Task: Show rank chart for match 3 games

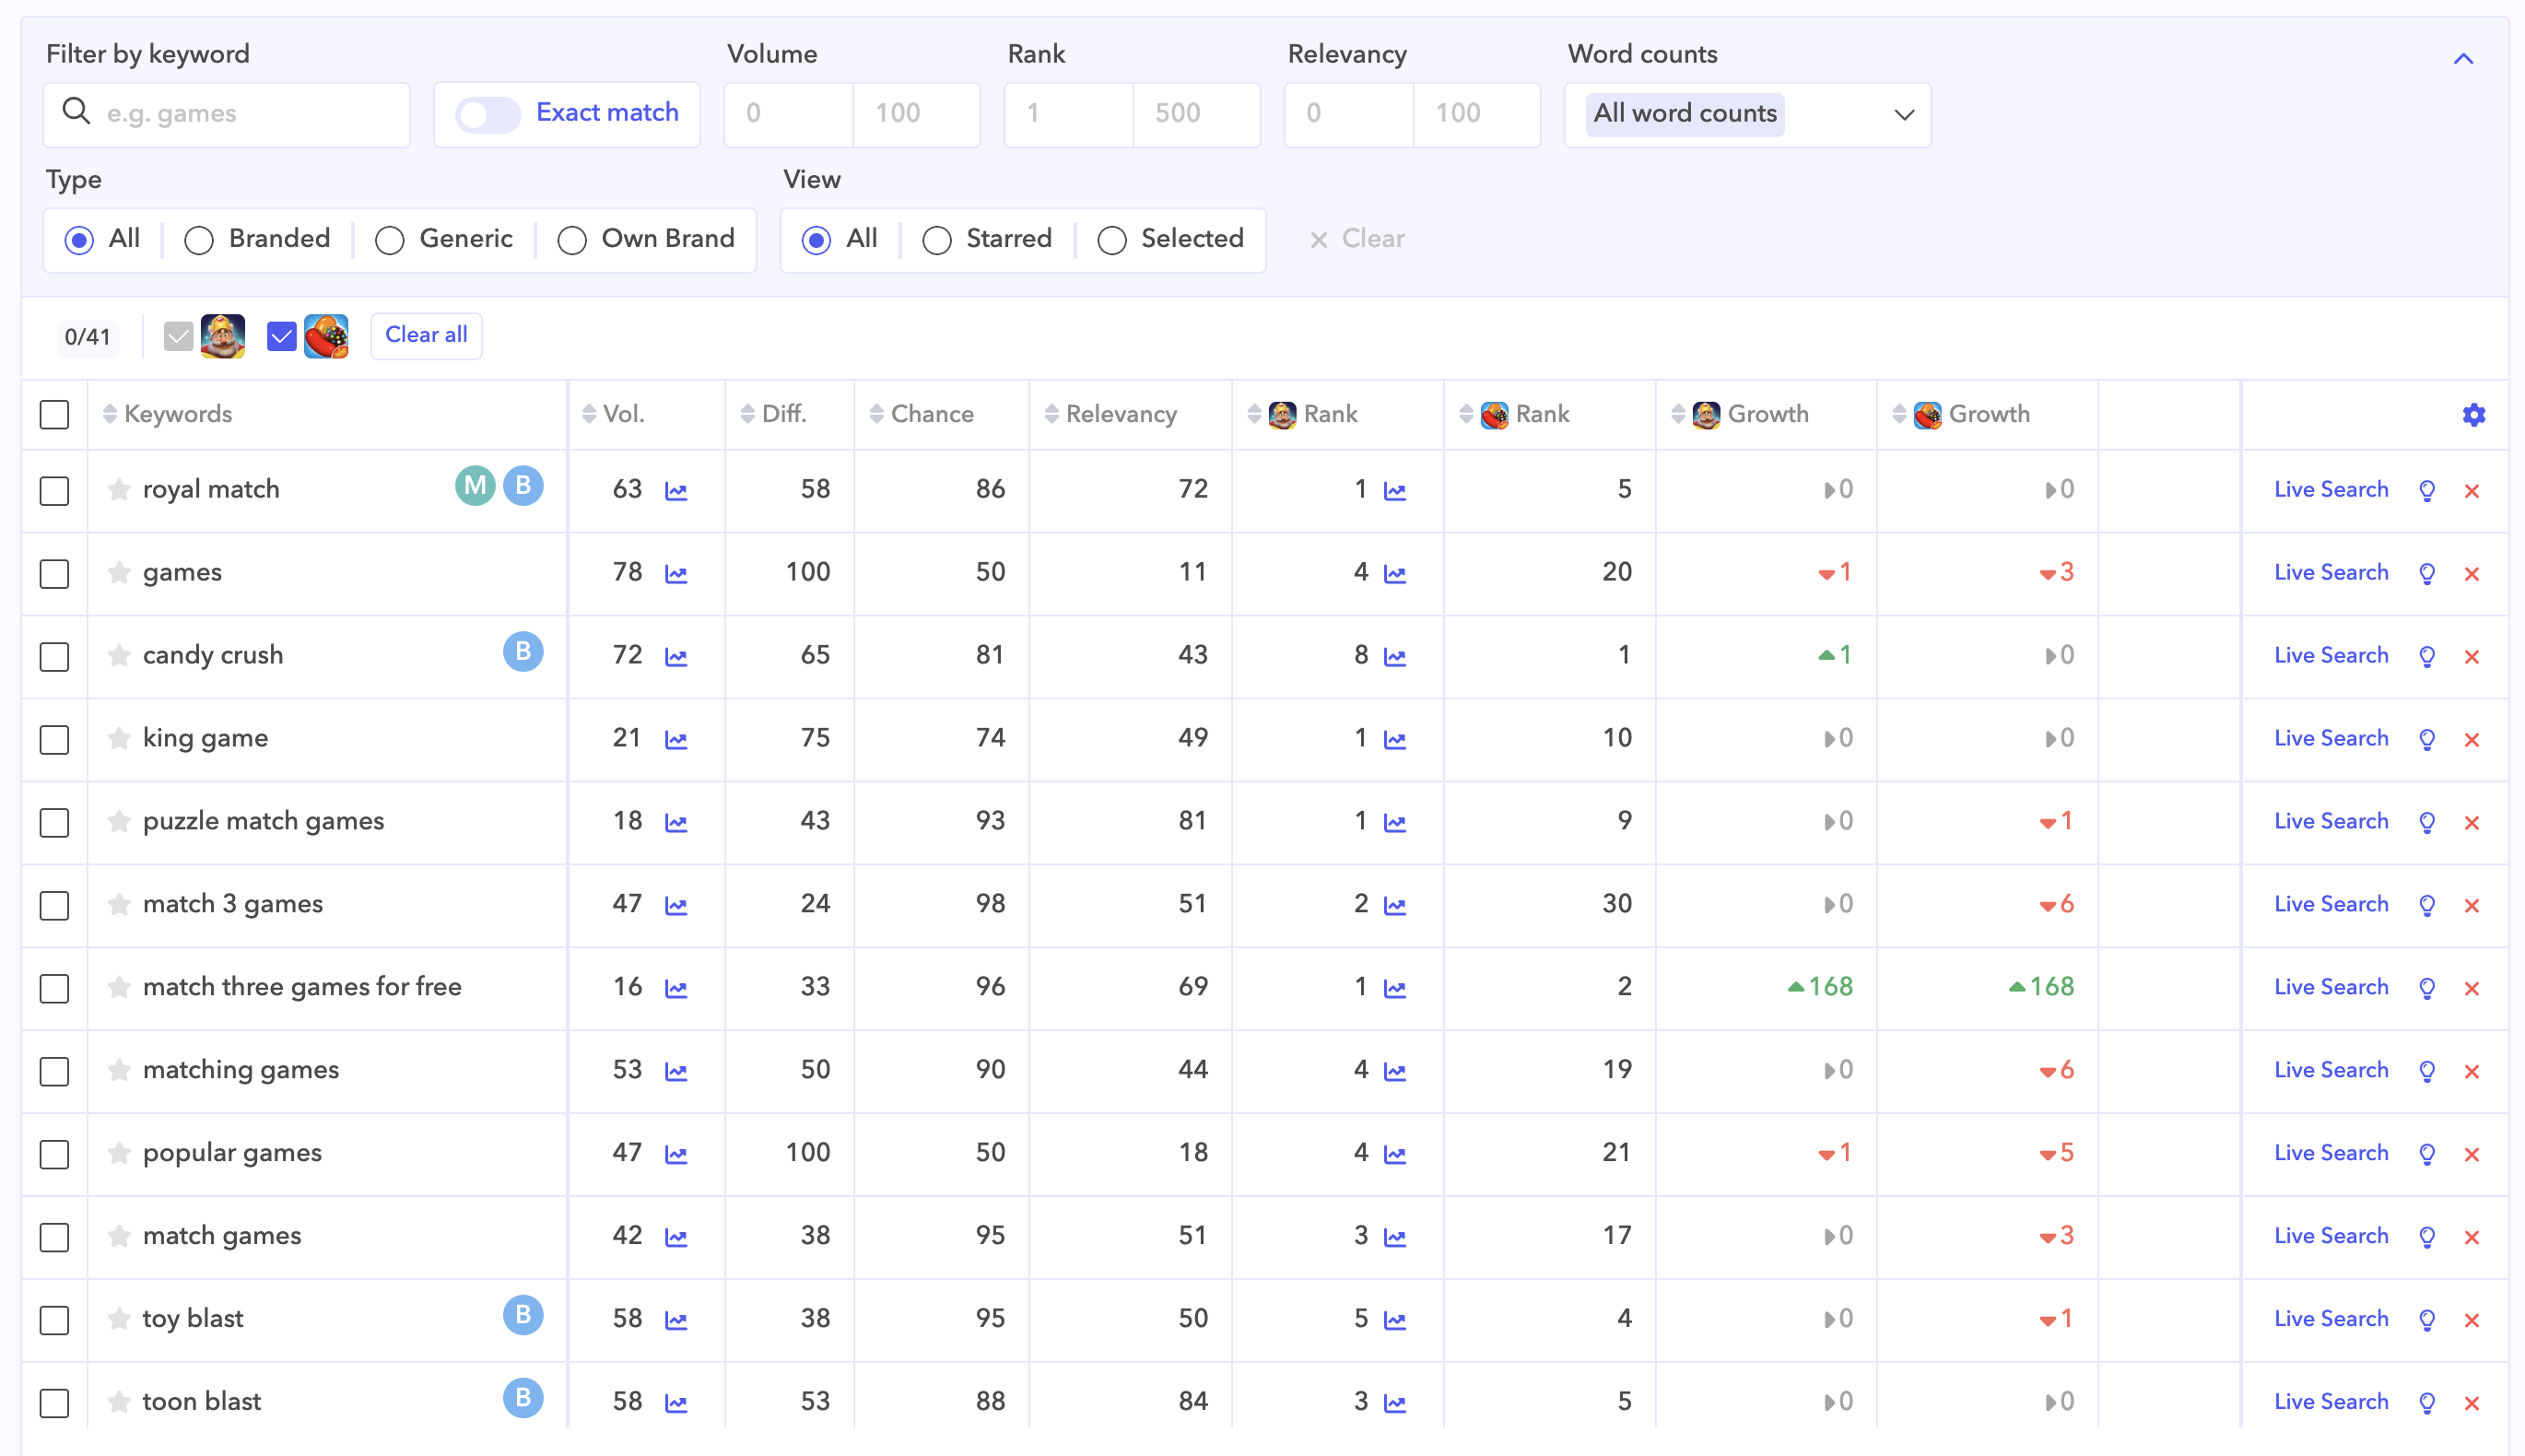Action: pos(1395,906)
